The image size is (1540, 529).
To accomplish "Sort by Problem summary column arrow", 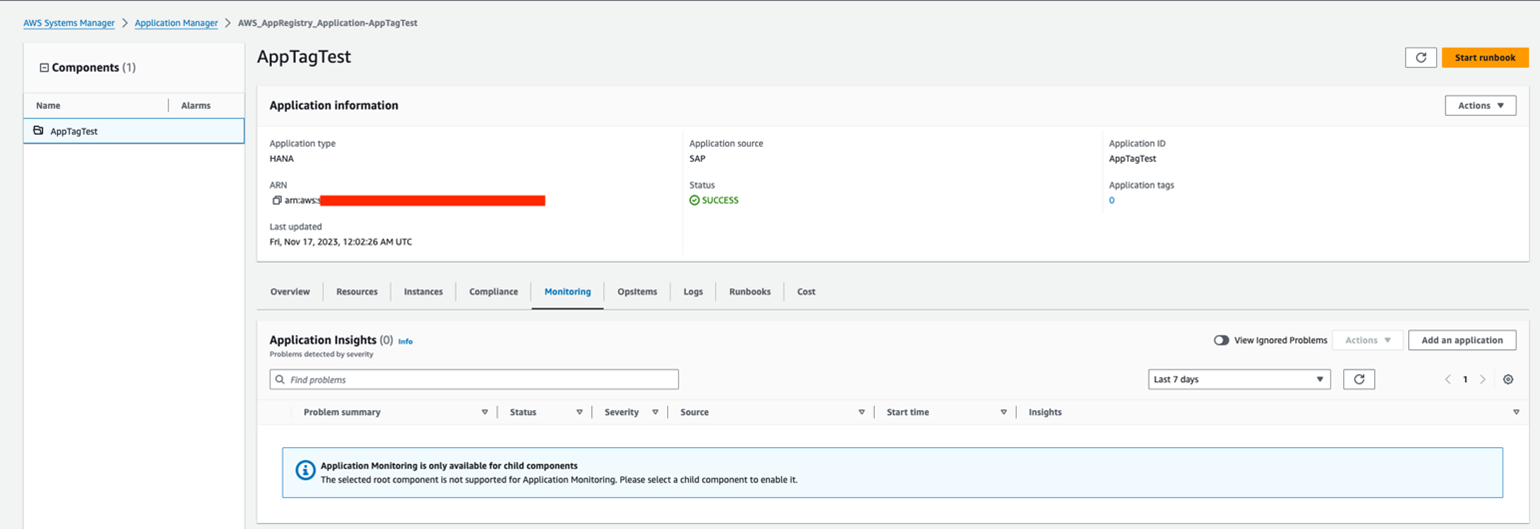I will pos(485,412).
